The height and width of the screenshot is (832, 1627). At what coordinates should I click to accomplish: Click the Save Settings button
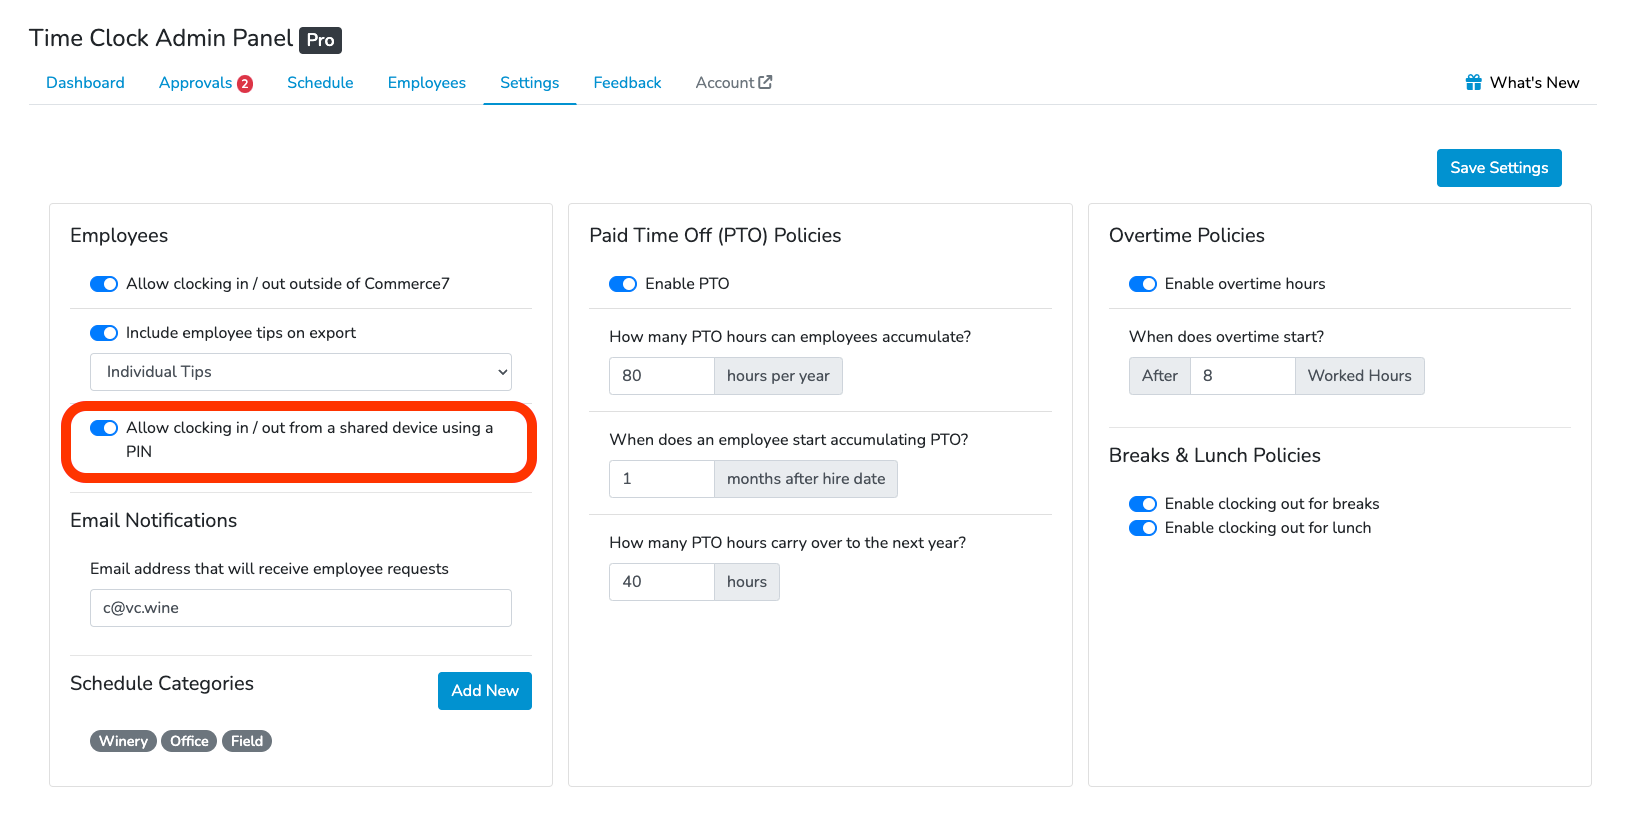click(x=1499, y=168)
